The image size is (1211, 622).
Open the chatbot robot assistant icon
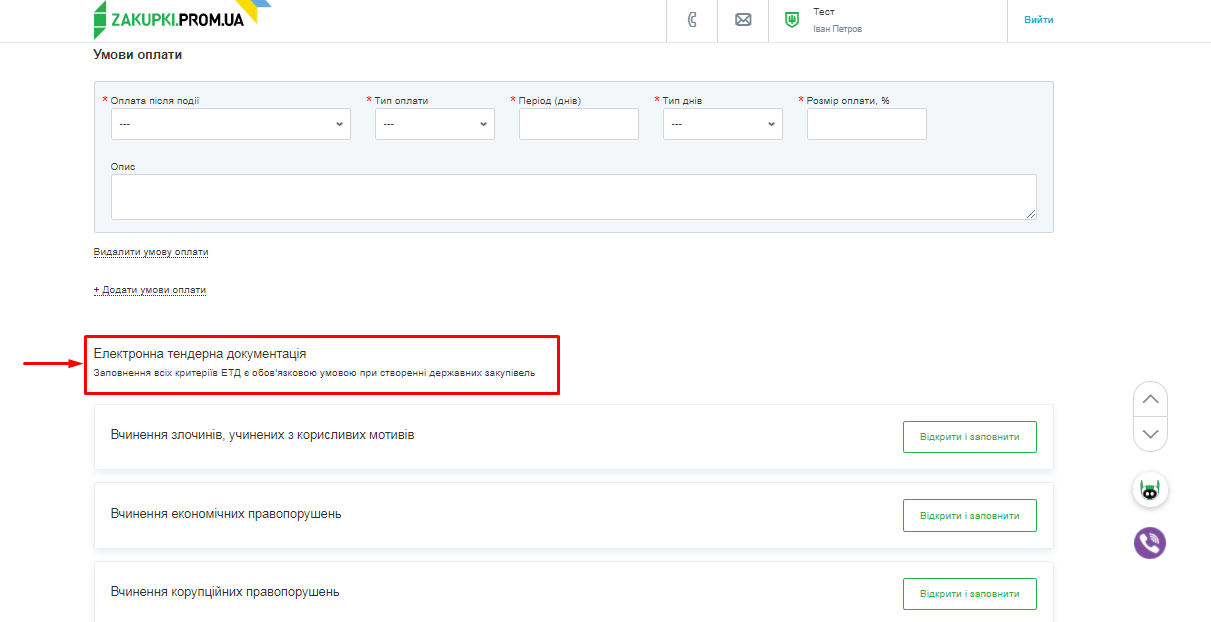[x=1150, y=490]
